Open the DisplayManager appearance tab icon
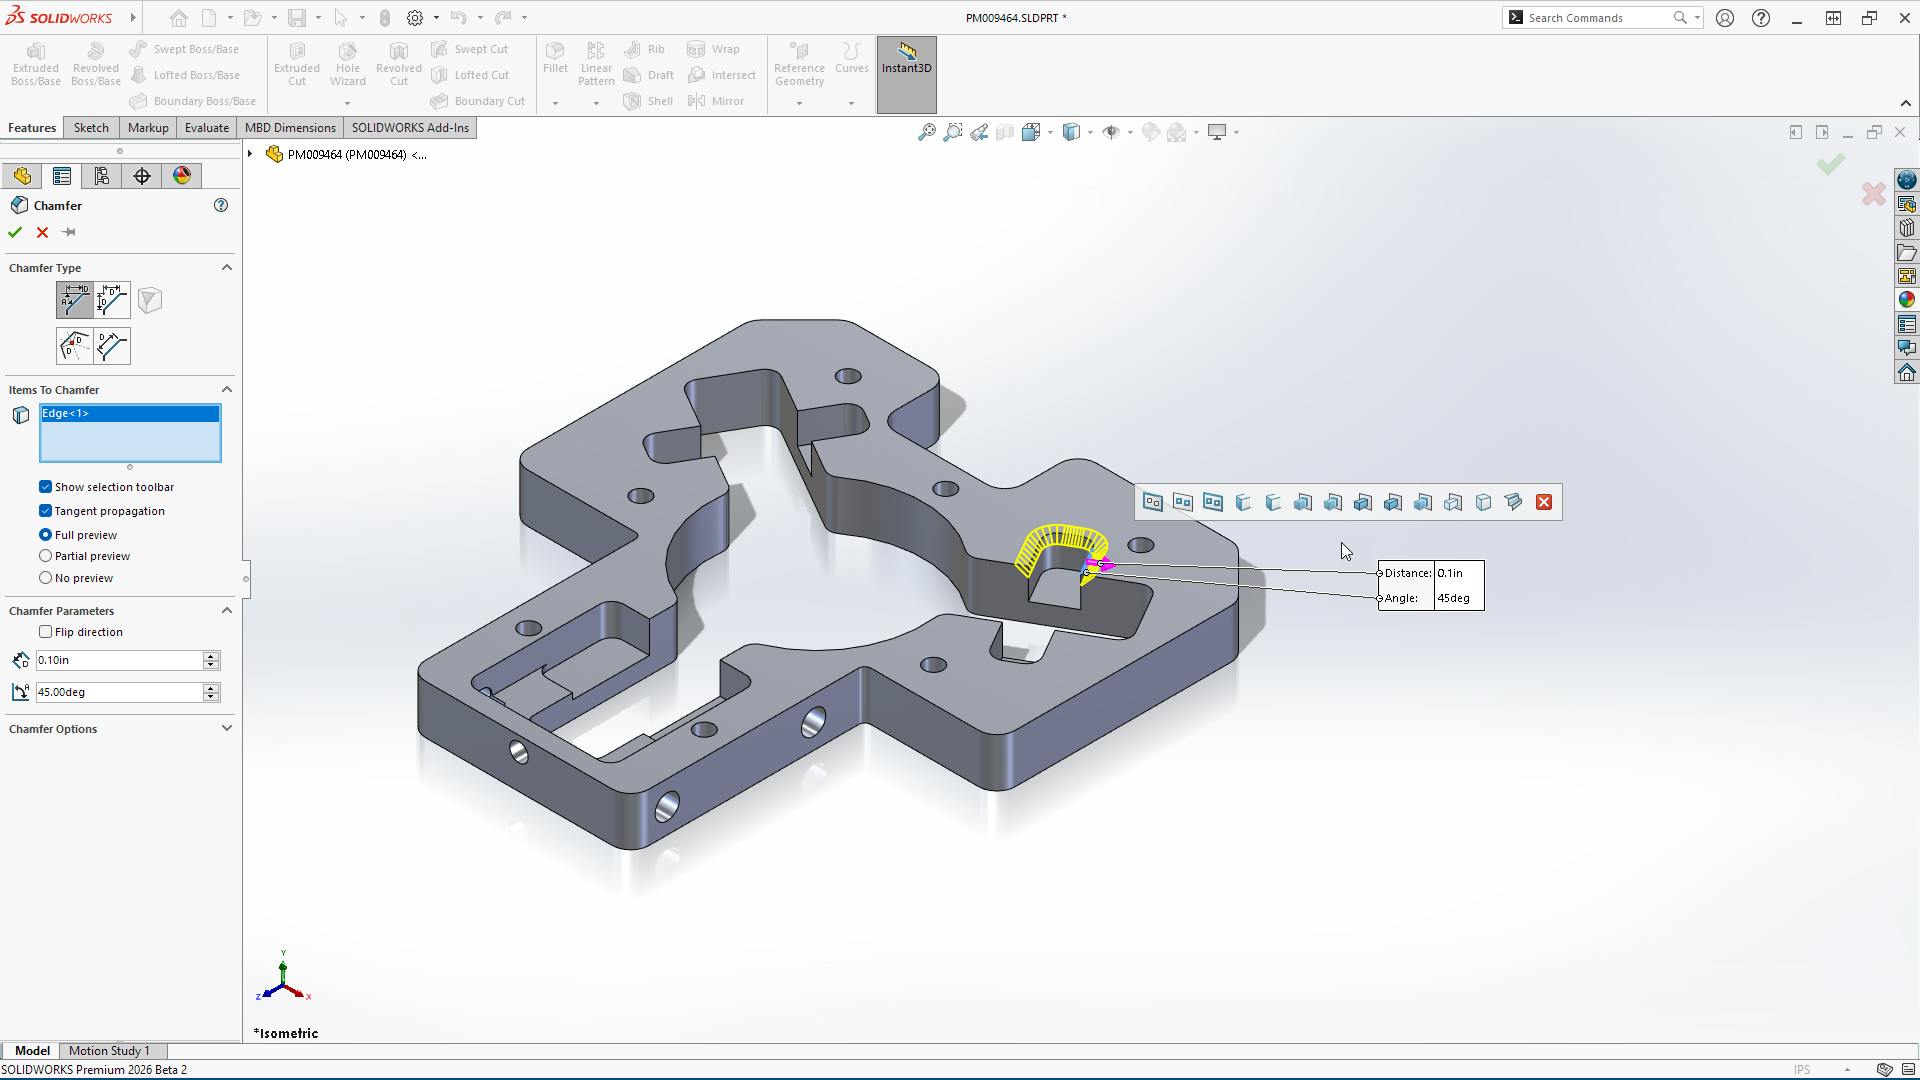1920x1080 pixels. [182, 176]
